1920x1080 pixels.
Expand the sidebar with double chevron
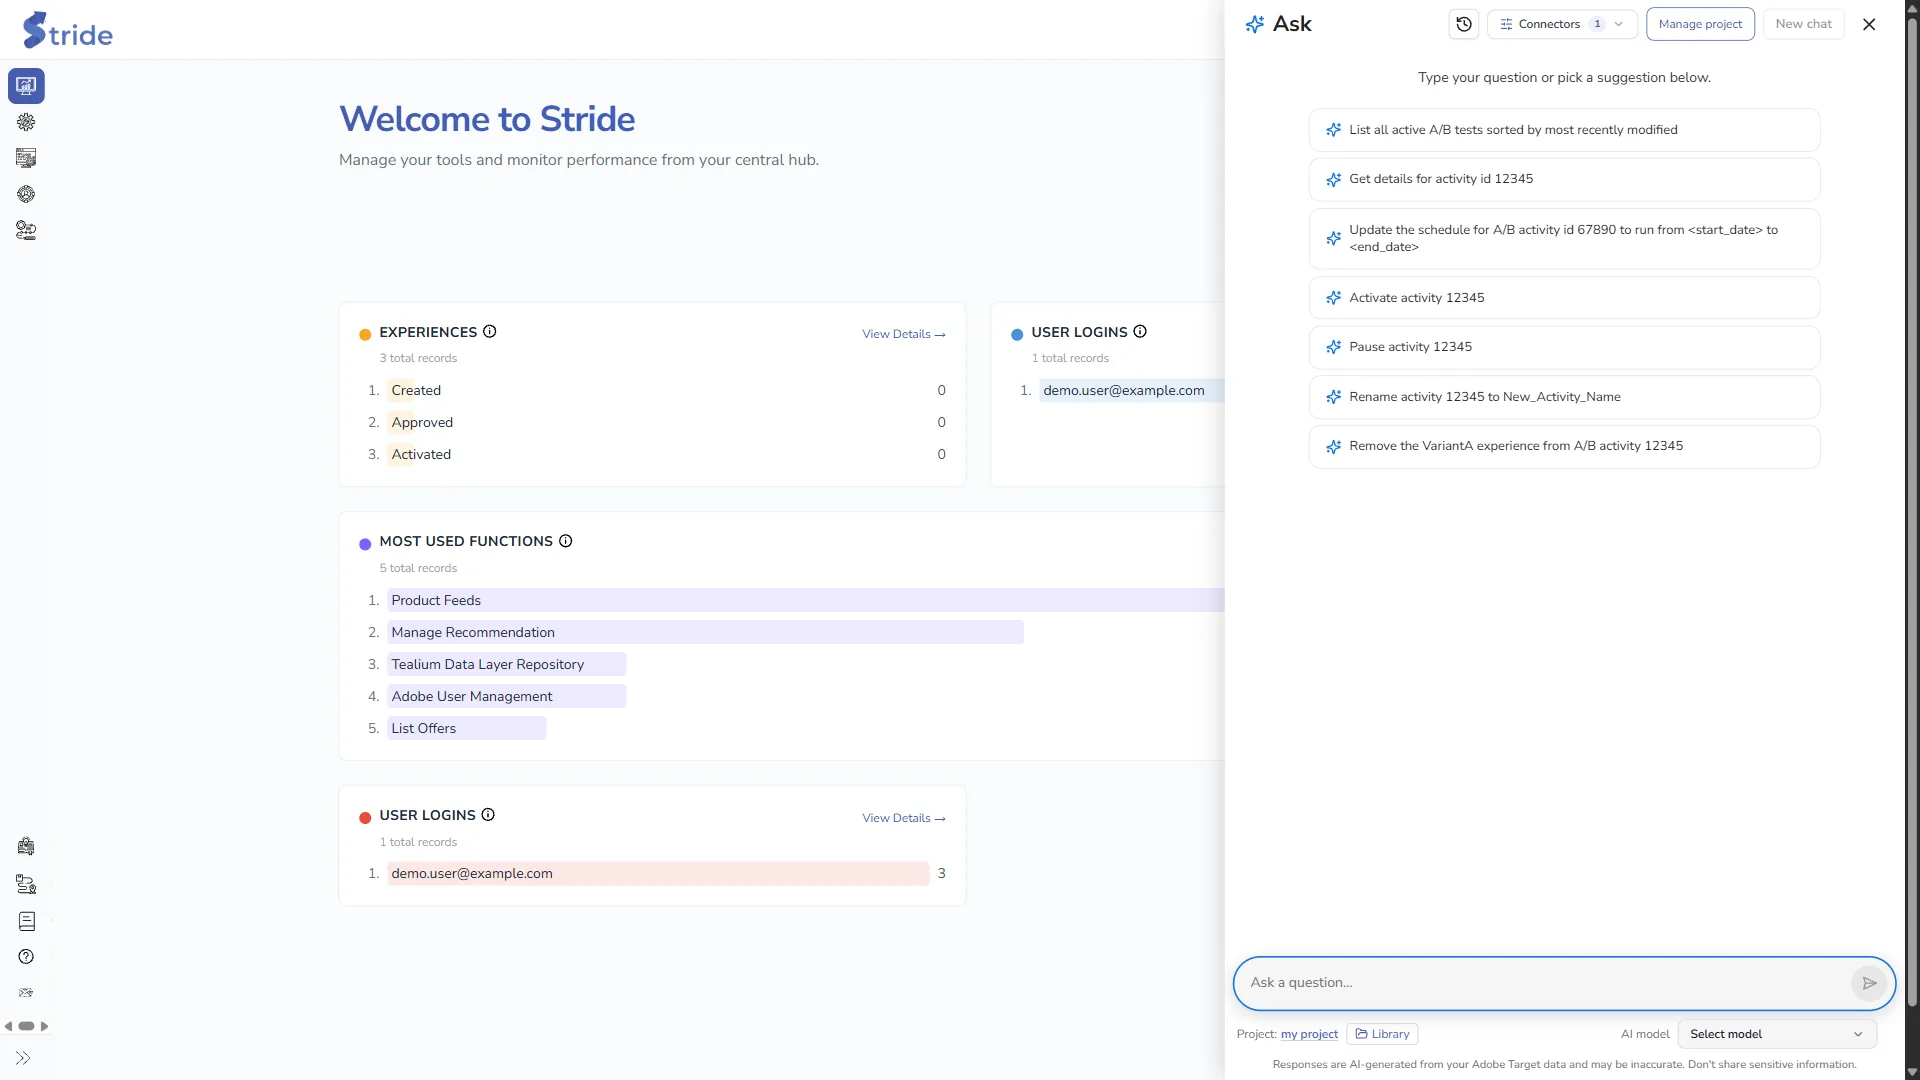click(23, 1058)
